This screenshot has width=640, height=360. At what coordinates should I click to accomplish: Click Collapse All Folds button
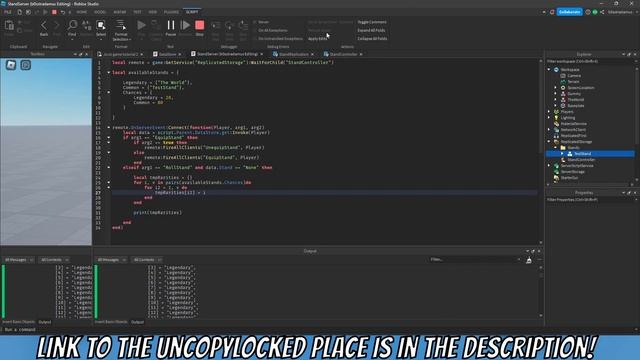point(372,39)
